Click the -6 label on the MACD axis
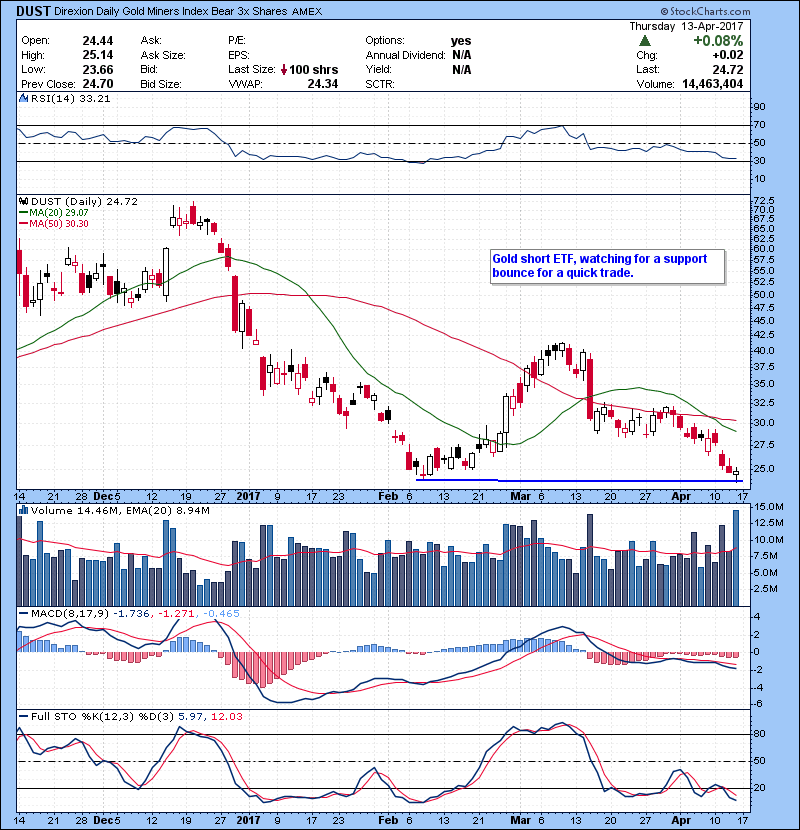This screenshot has width=800, height=830. tap(758, 703)
